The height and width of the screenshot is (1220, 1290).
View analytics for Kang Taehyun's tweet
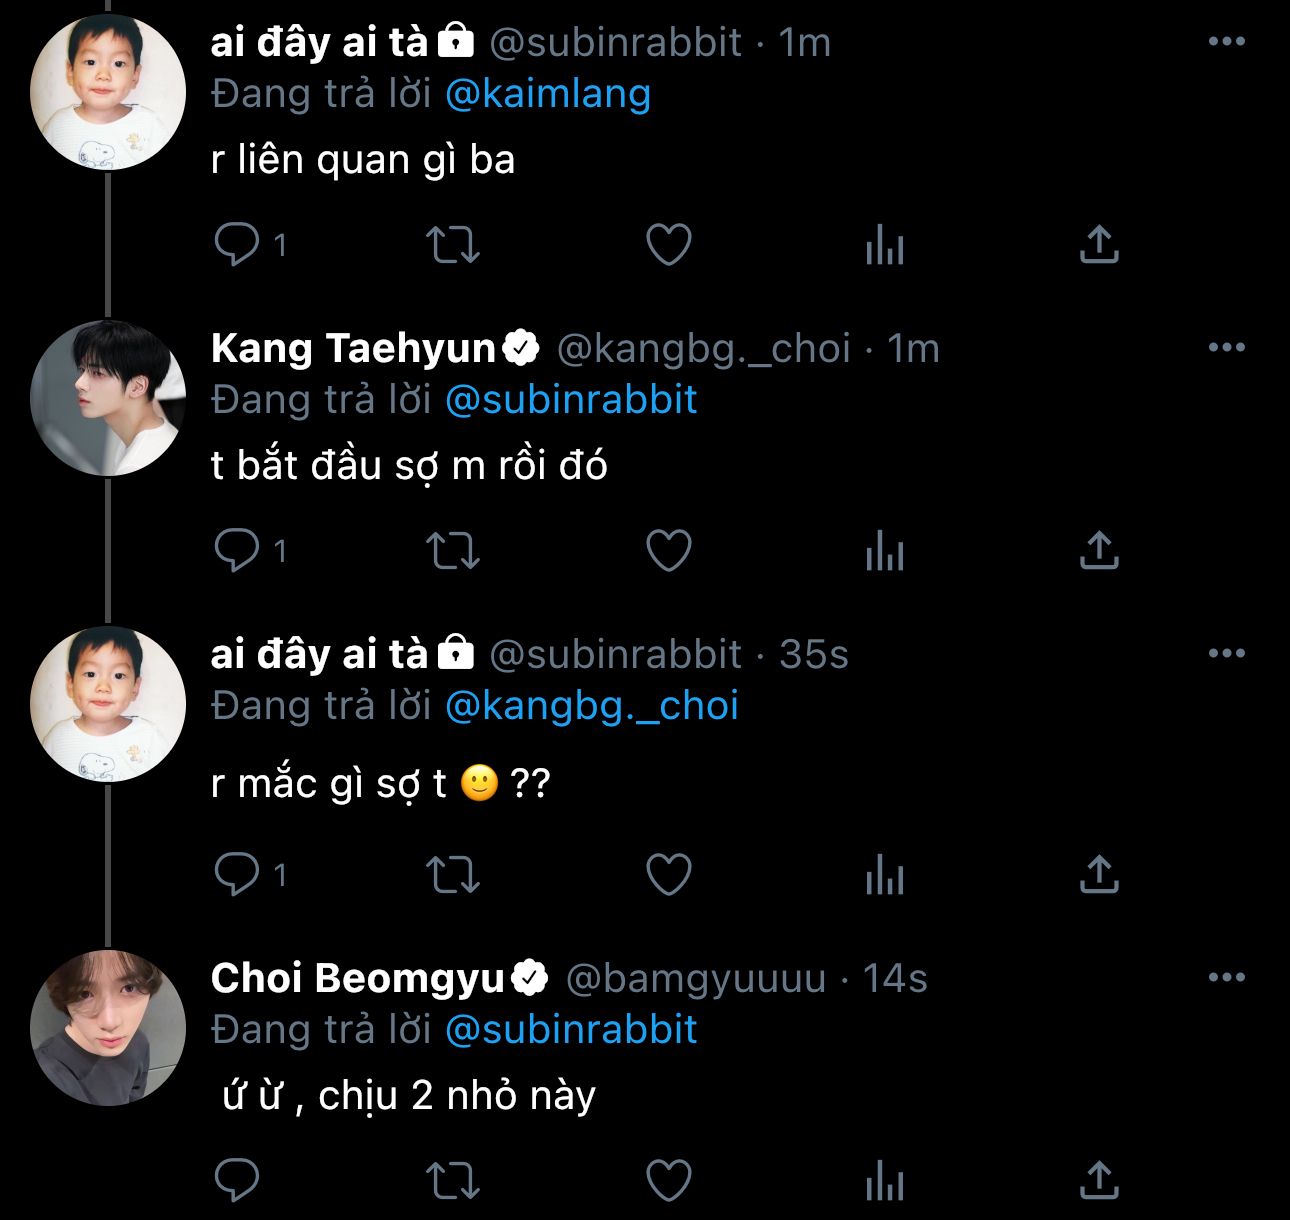point(884,550)
